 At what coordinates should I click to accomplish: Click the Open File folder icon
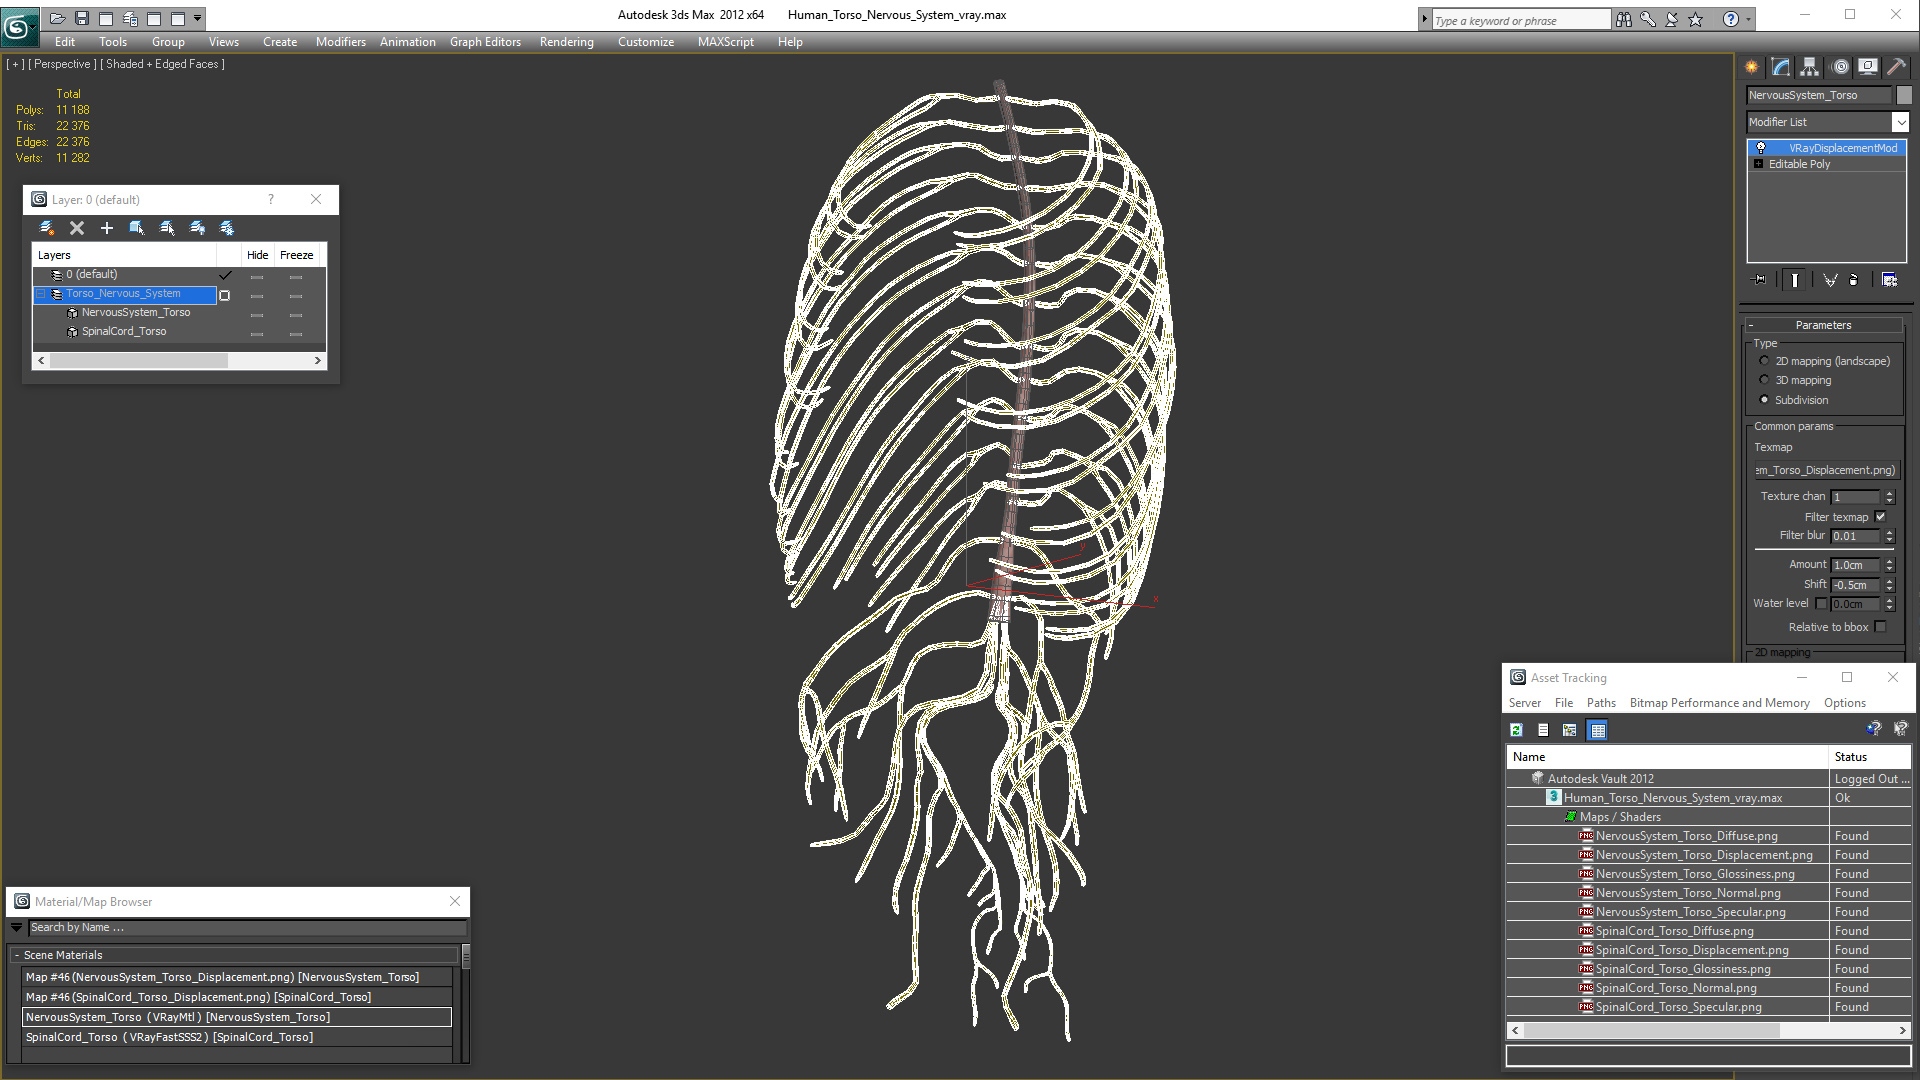(58, 18)
